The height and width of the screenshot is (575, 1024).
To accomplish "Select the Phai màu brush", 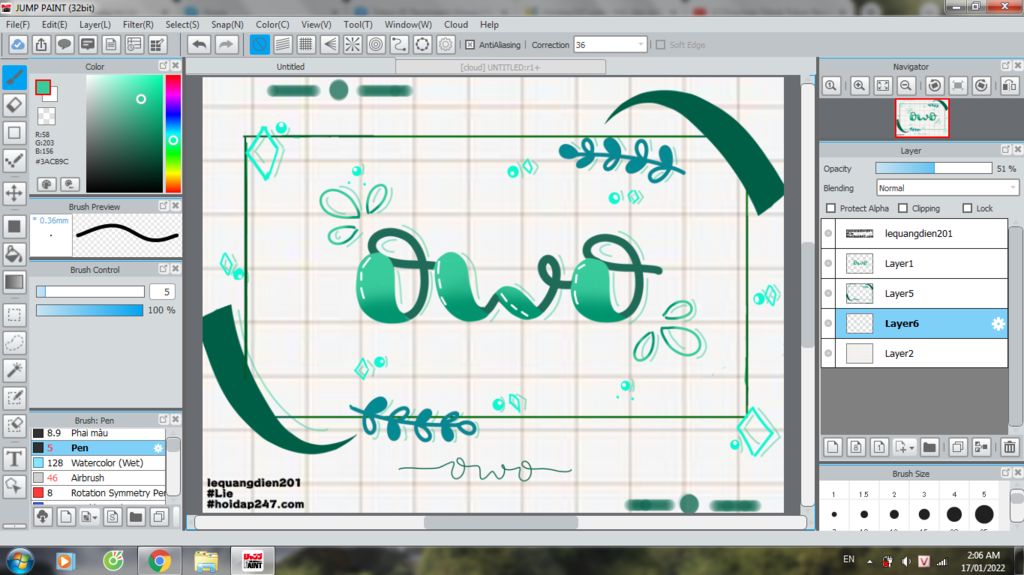I will tap(99, 433).
